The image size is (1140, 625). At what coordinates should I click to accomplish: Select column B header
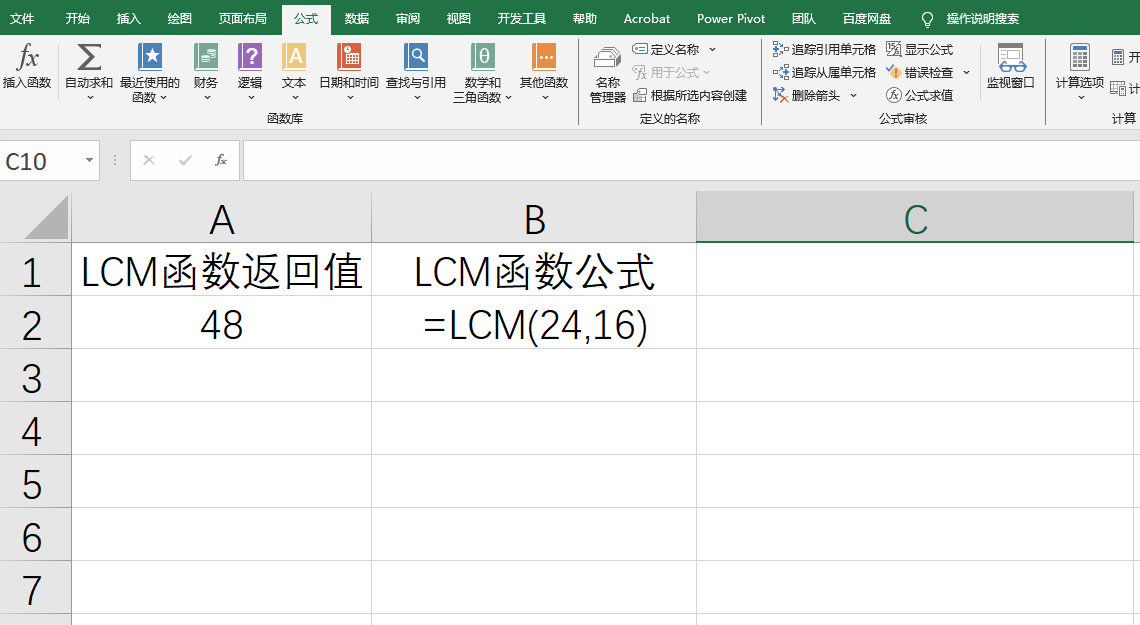(534, 218)
